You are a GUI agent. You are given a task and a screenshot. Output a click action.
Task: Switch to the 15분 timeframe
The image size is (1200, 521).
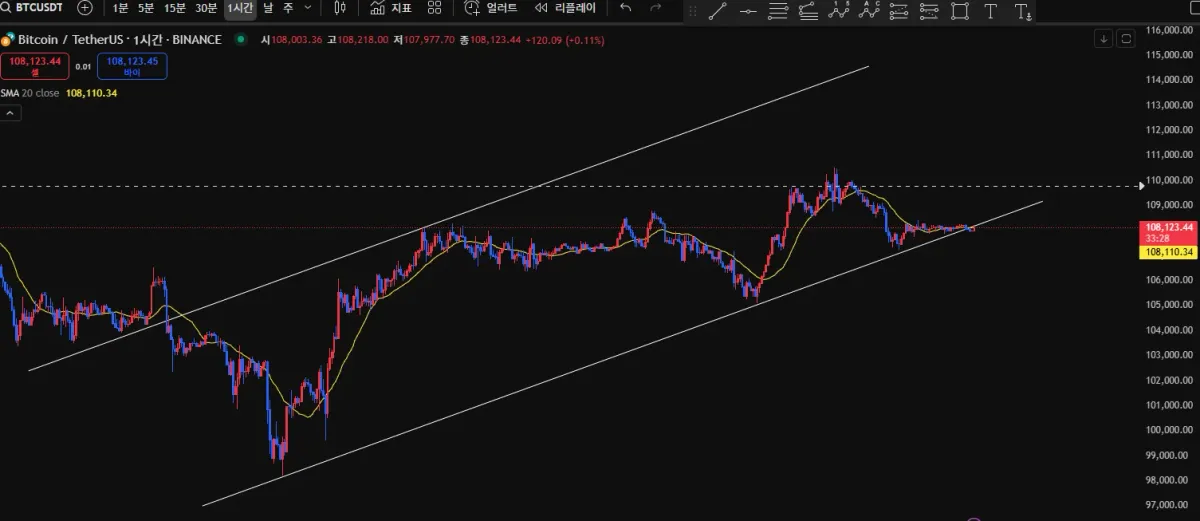click(175, 8)
